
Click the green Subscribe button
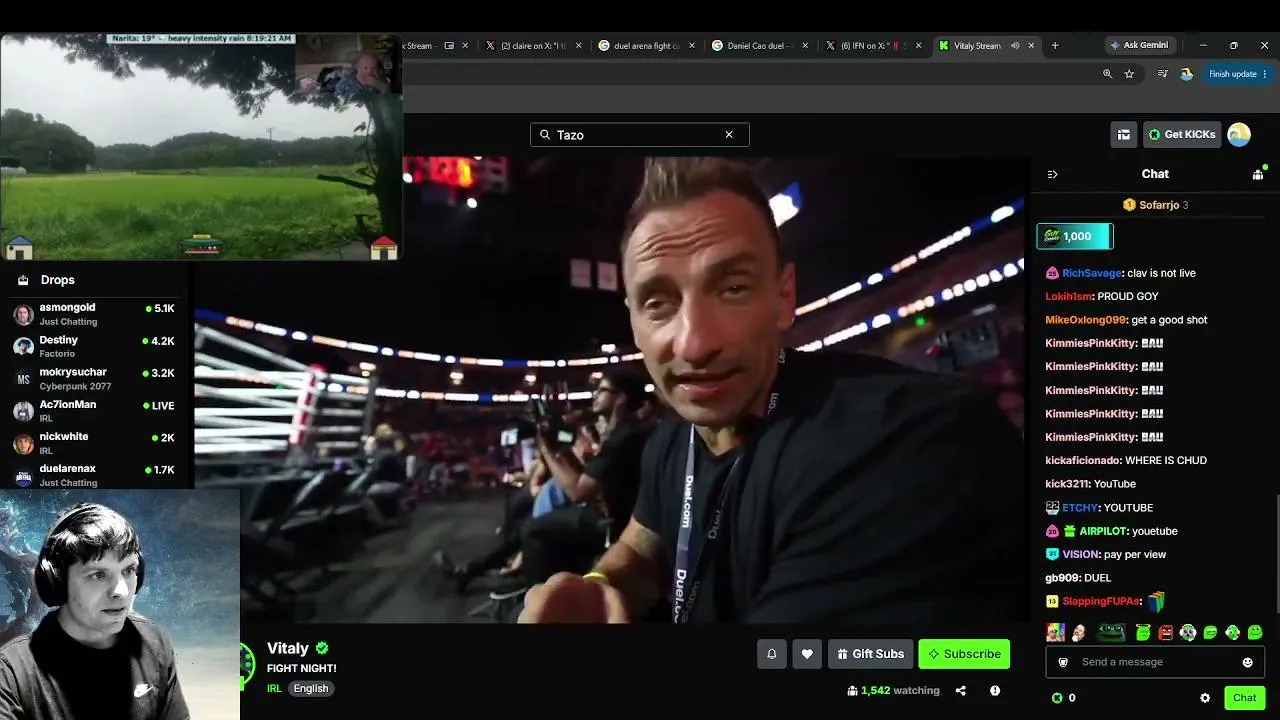964,654
